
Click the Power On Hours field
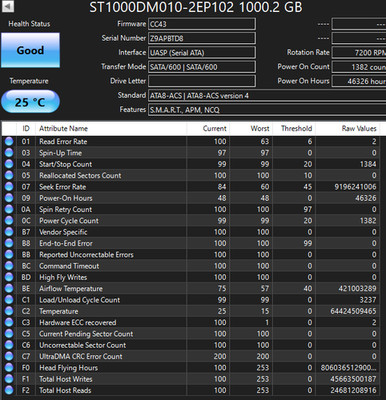tap(359, 81)
